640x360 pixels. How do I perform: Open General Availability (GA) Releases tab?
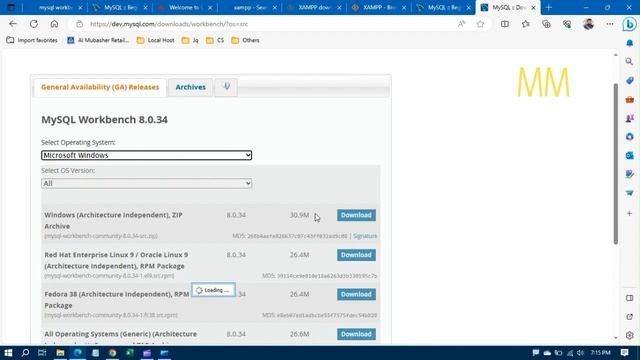(x=100, y=87)
